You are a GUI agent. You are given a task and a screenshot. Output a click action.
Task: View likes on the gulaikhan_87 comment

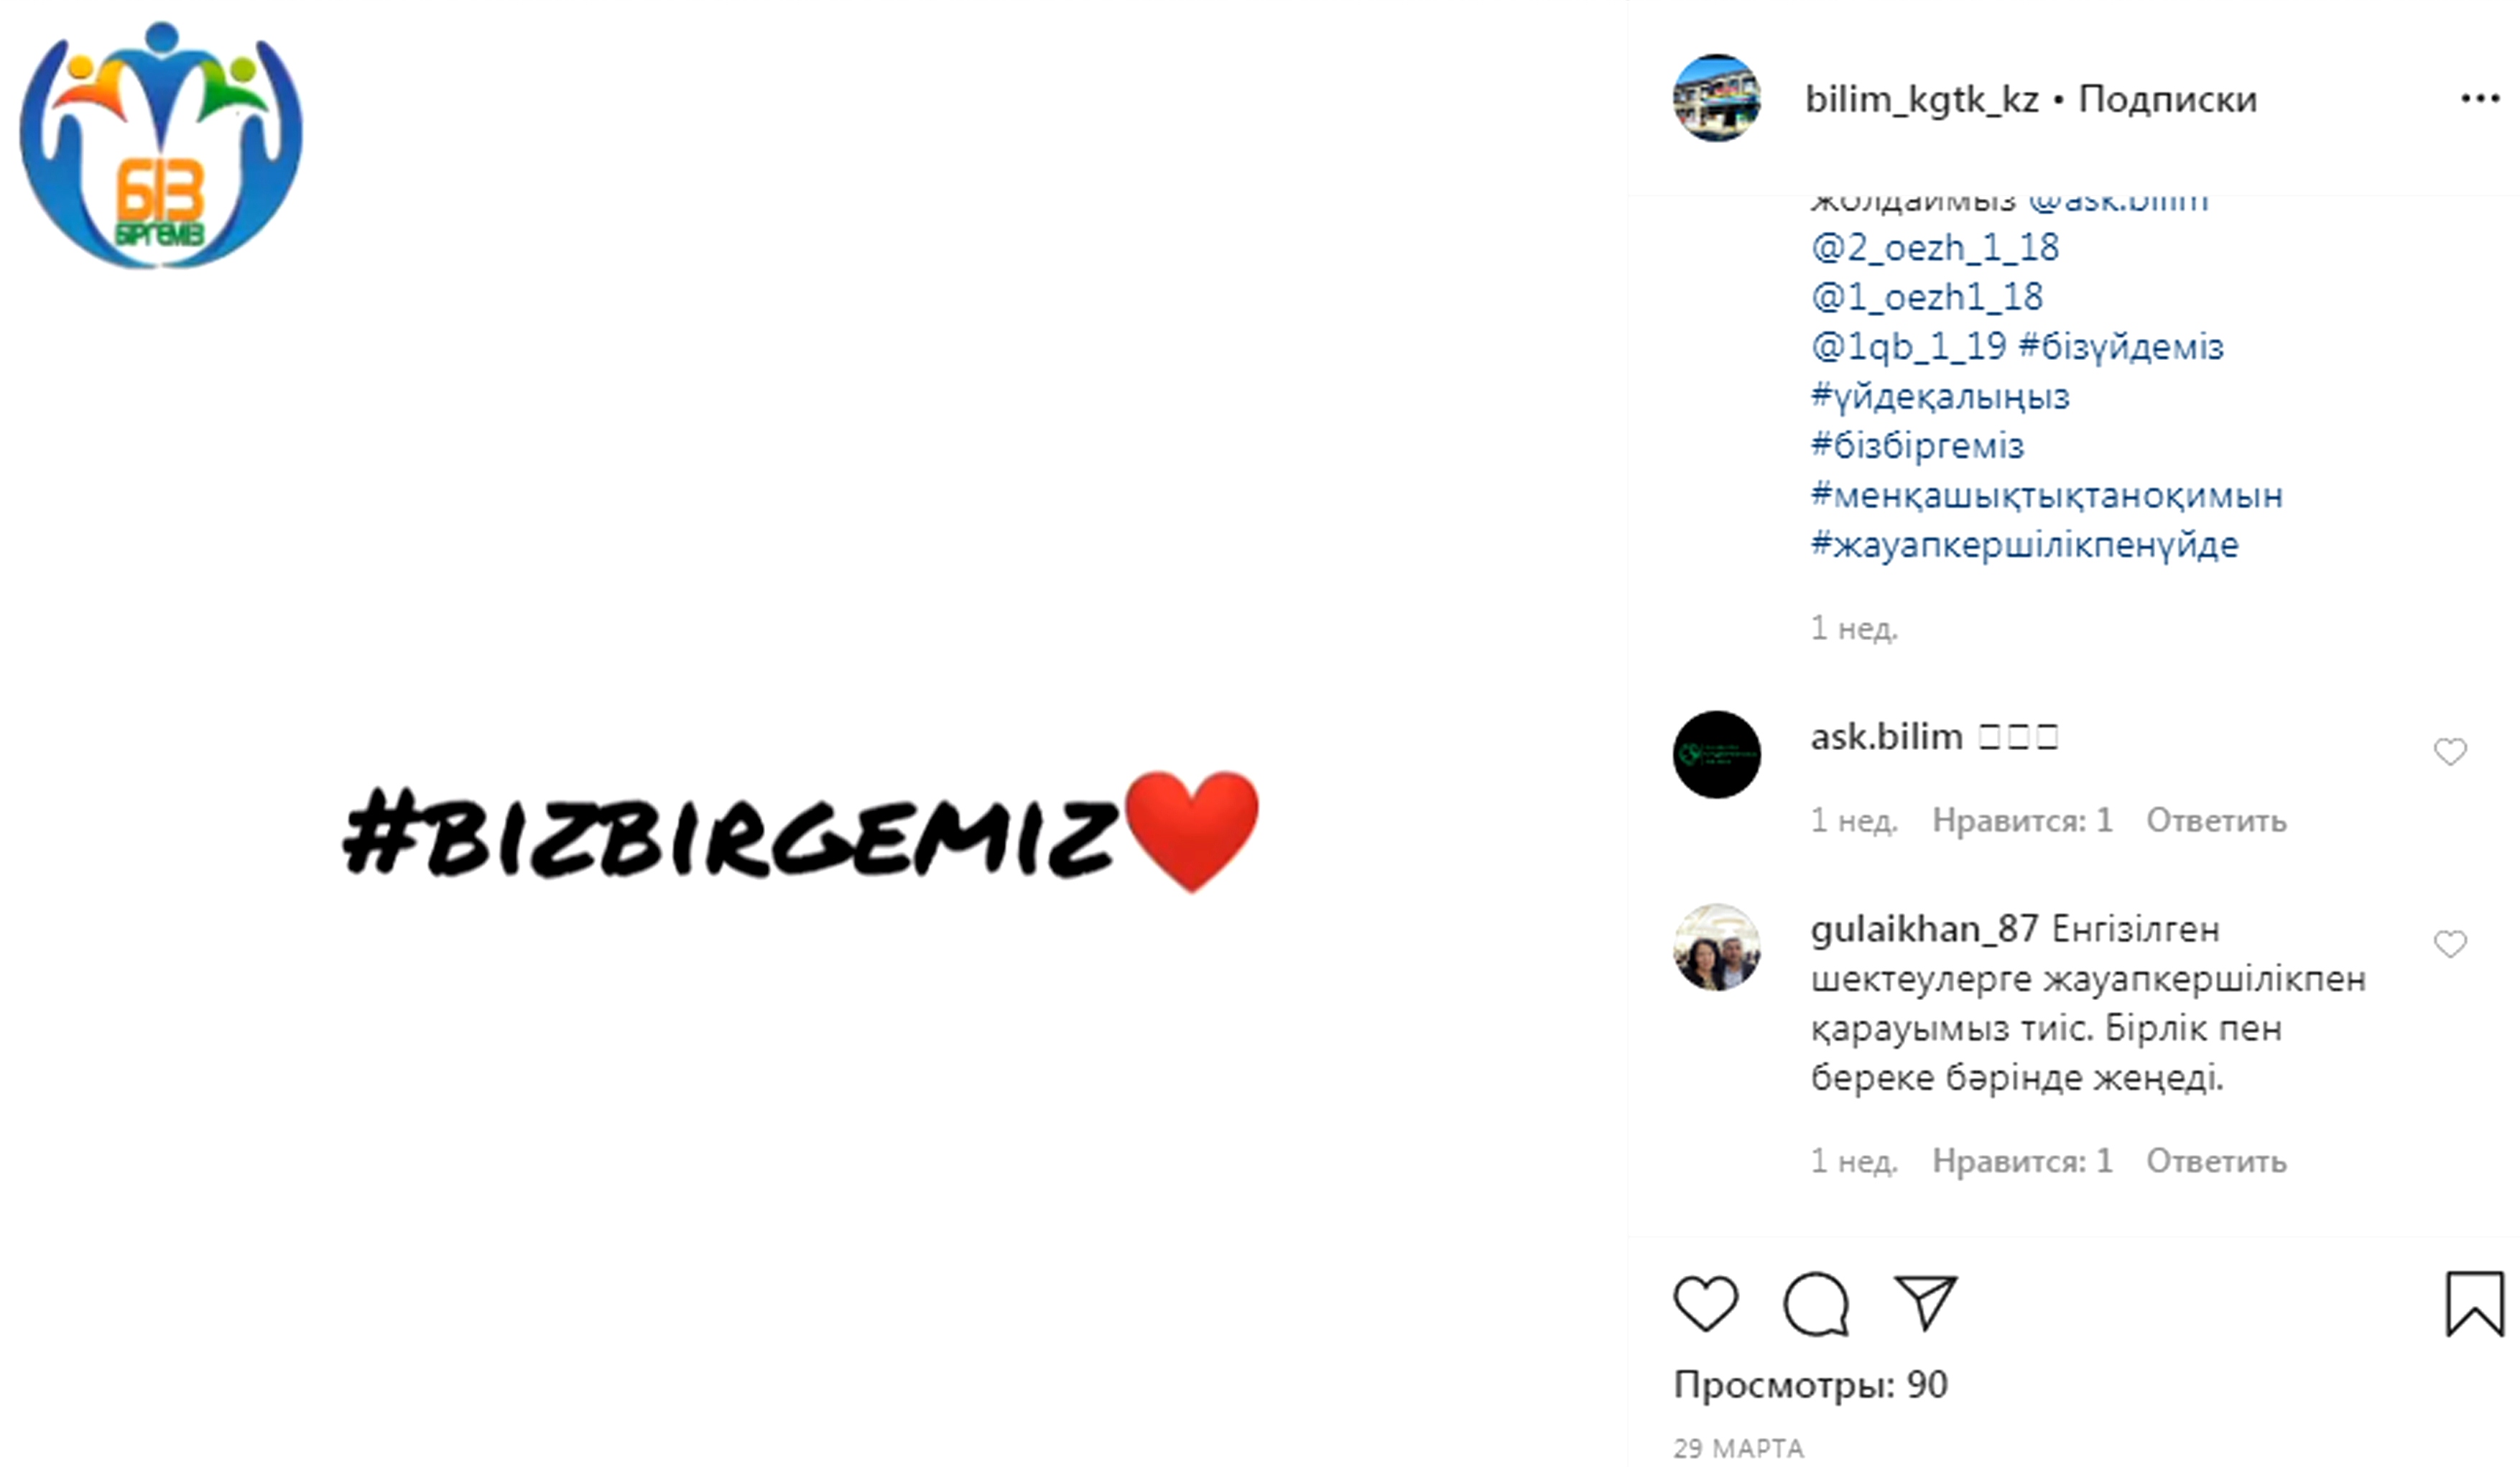(2022, 1161)
